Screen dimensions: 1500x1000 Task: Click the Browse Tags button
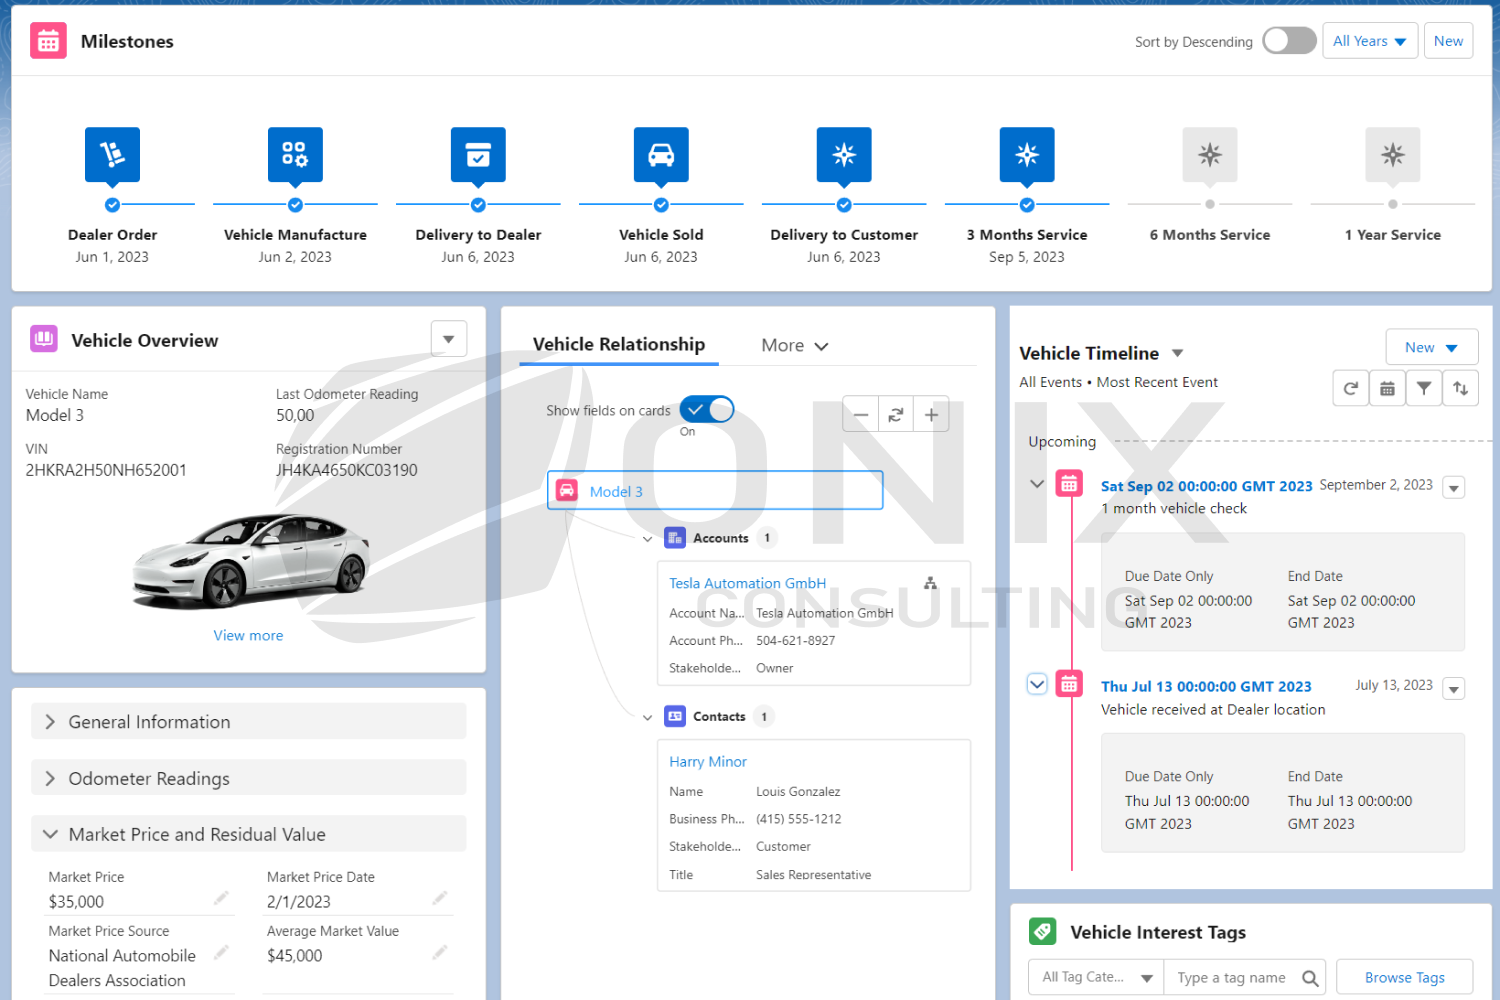[1405, 978]
